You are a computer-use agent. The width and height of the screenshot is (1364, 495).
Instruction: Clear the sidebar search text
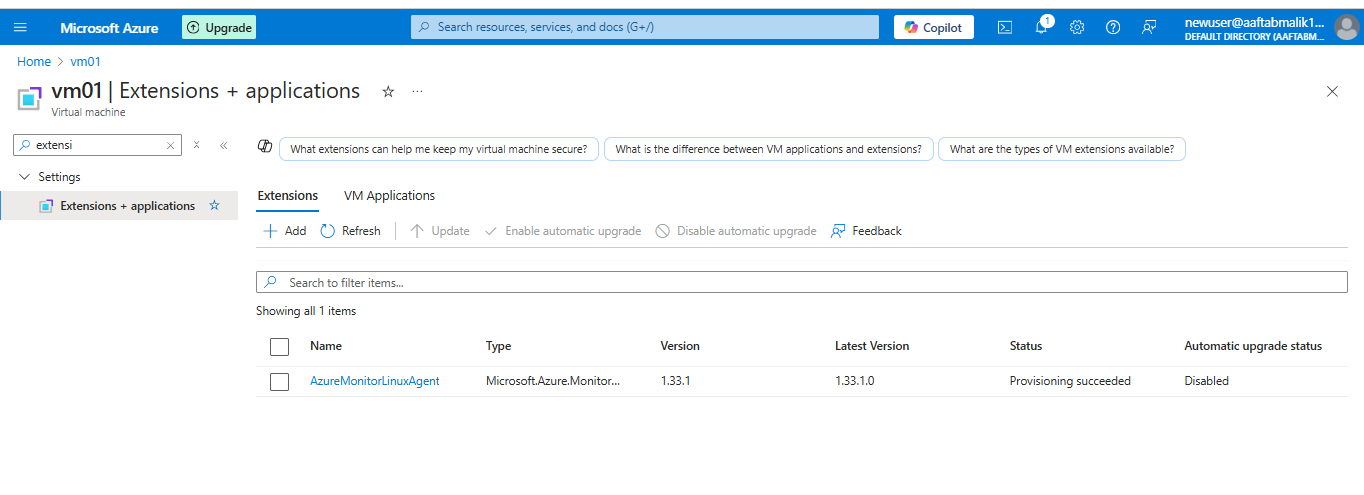[x=171, y=145]
